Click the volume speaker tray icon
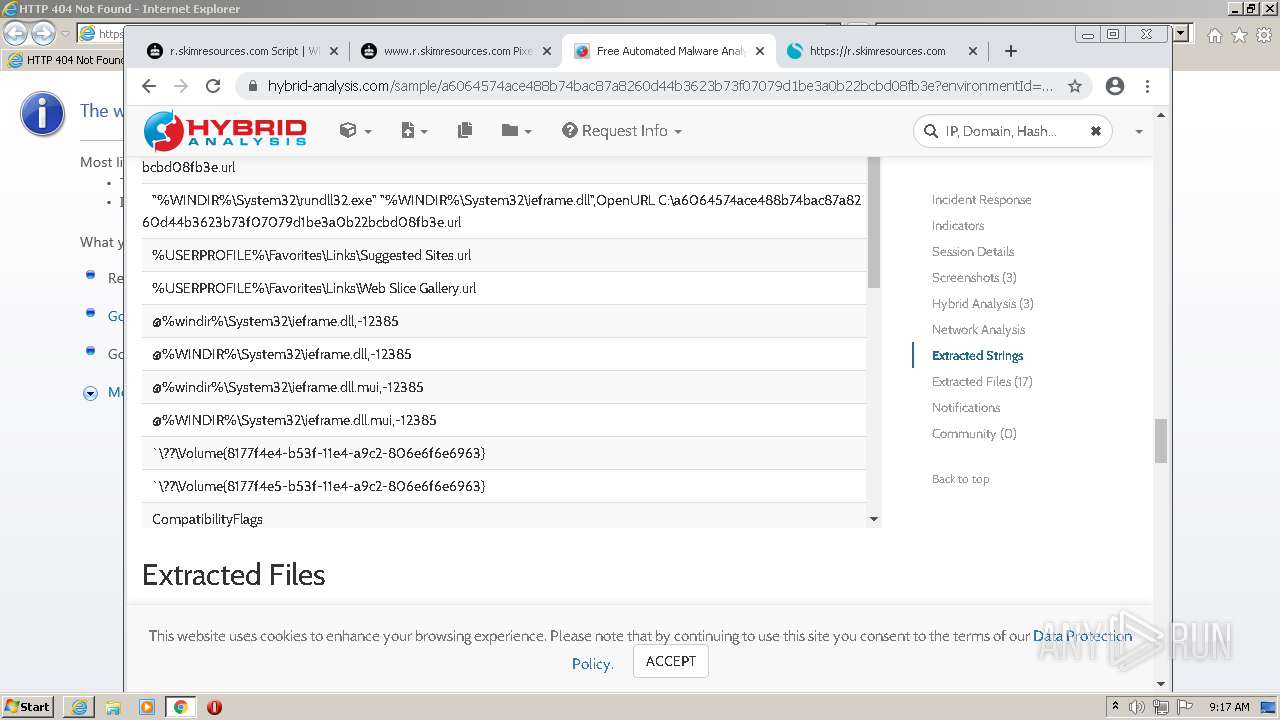The width and height of the screenshot is (1280, 720). click(x=1137, y=707)
